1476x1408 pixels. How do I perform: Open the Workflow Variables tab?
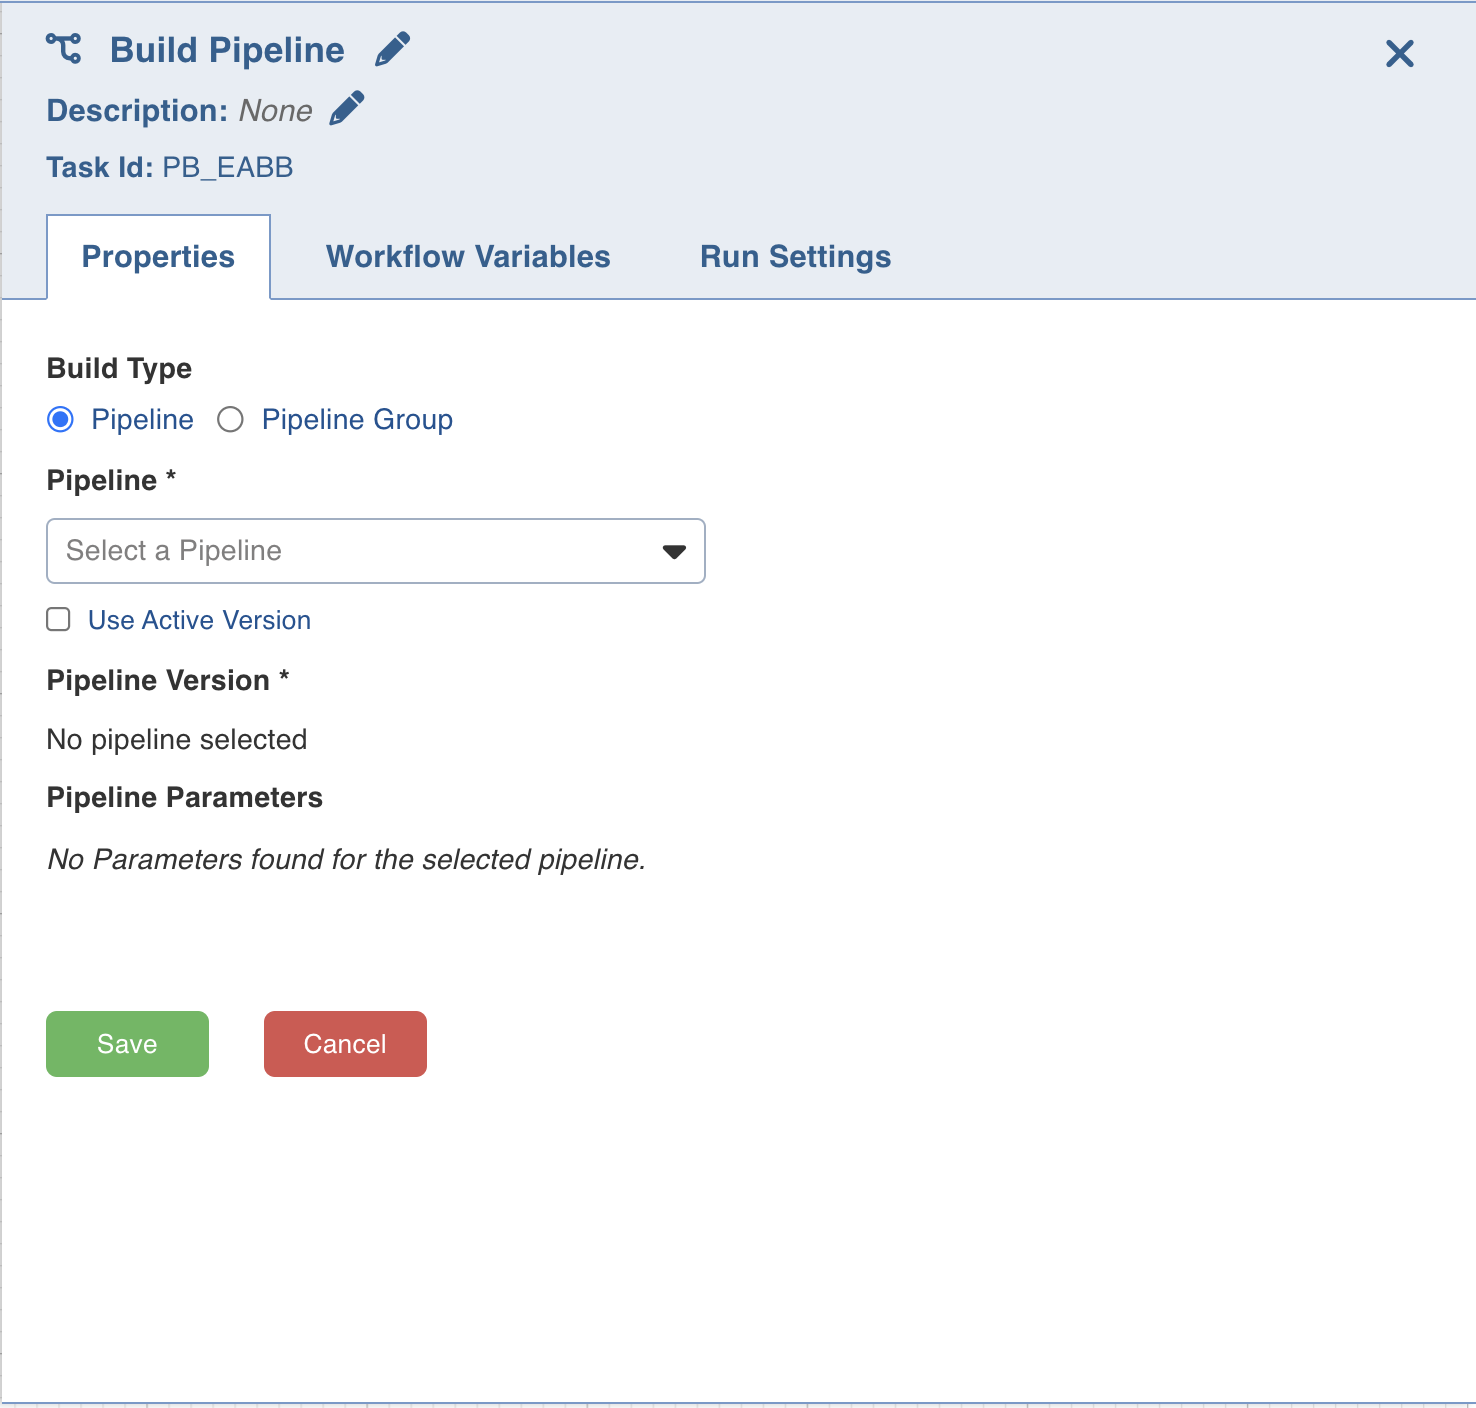(468, 257)
